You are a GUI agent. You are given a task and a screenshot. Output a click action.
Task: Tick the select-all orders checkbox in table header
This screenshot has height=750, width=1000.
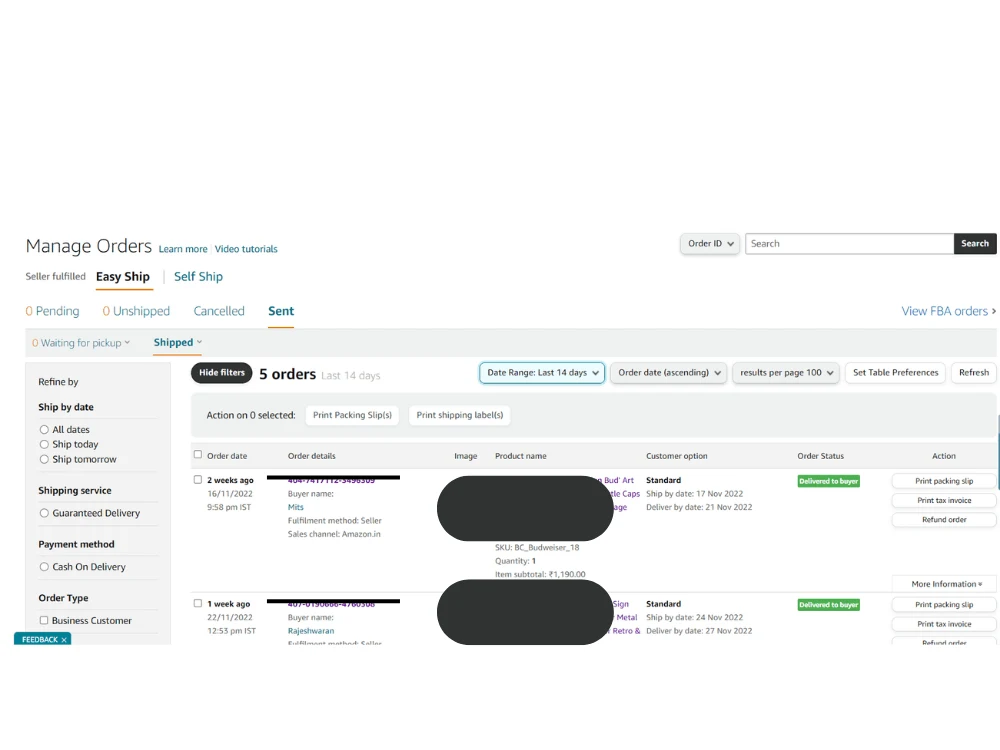[x=198, y=455]
